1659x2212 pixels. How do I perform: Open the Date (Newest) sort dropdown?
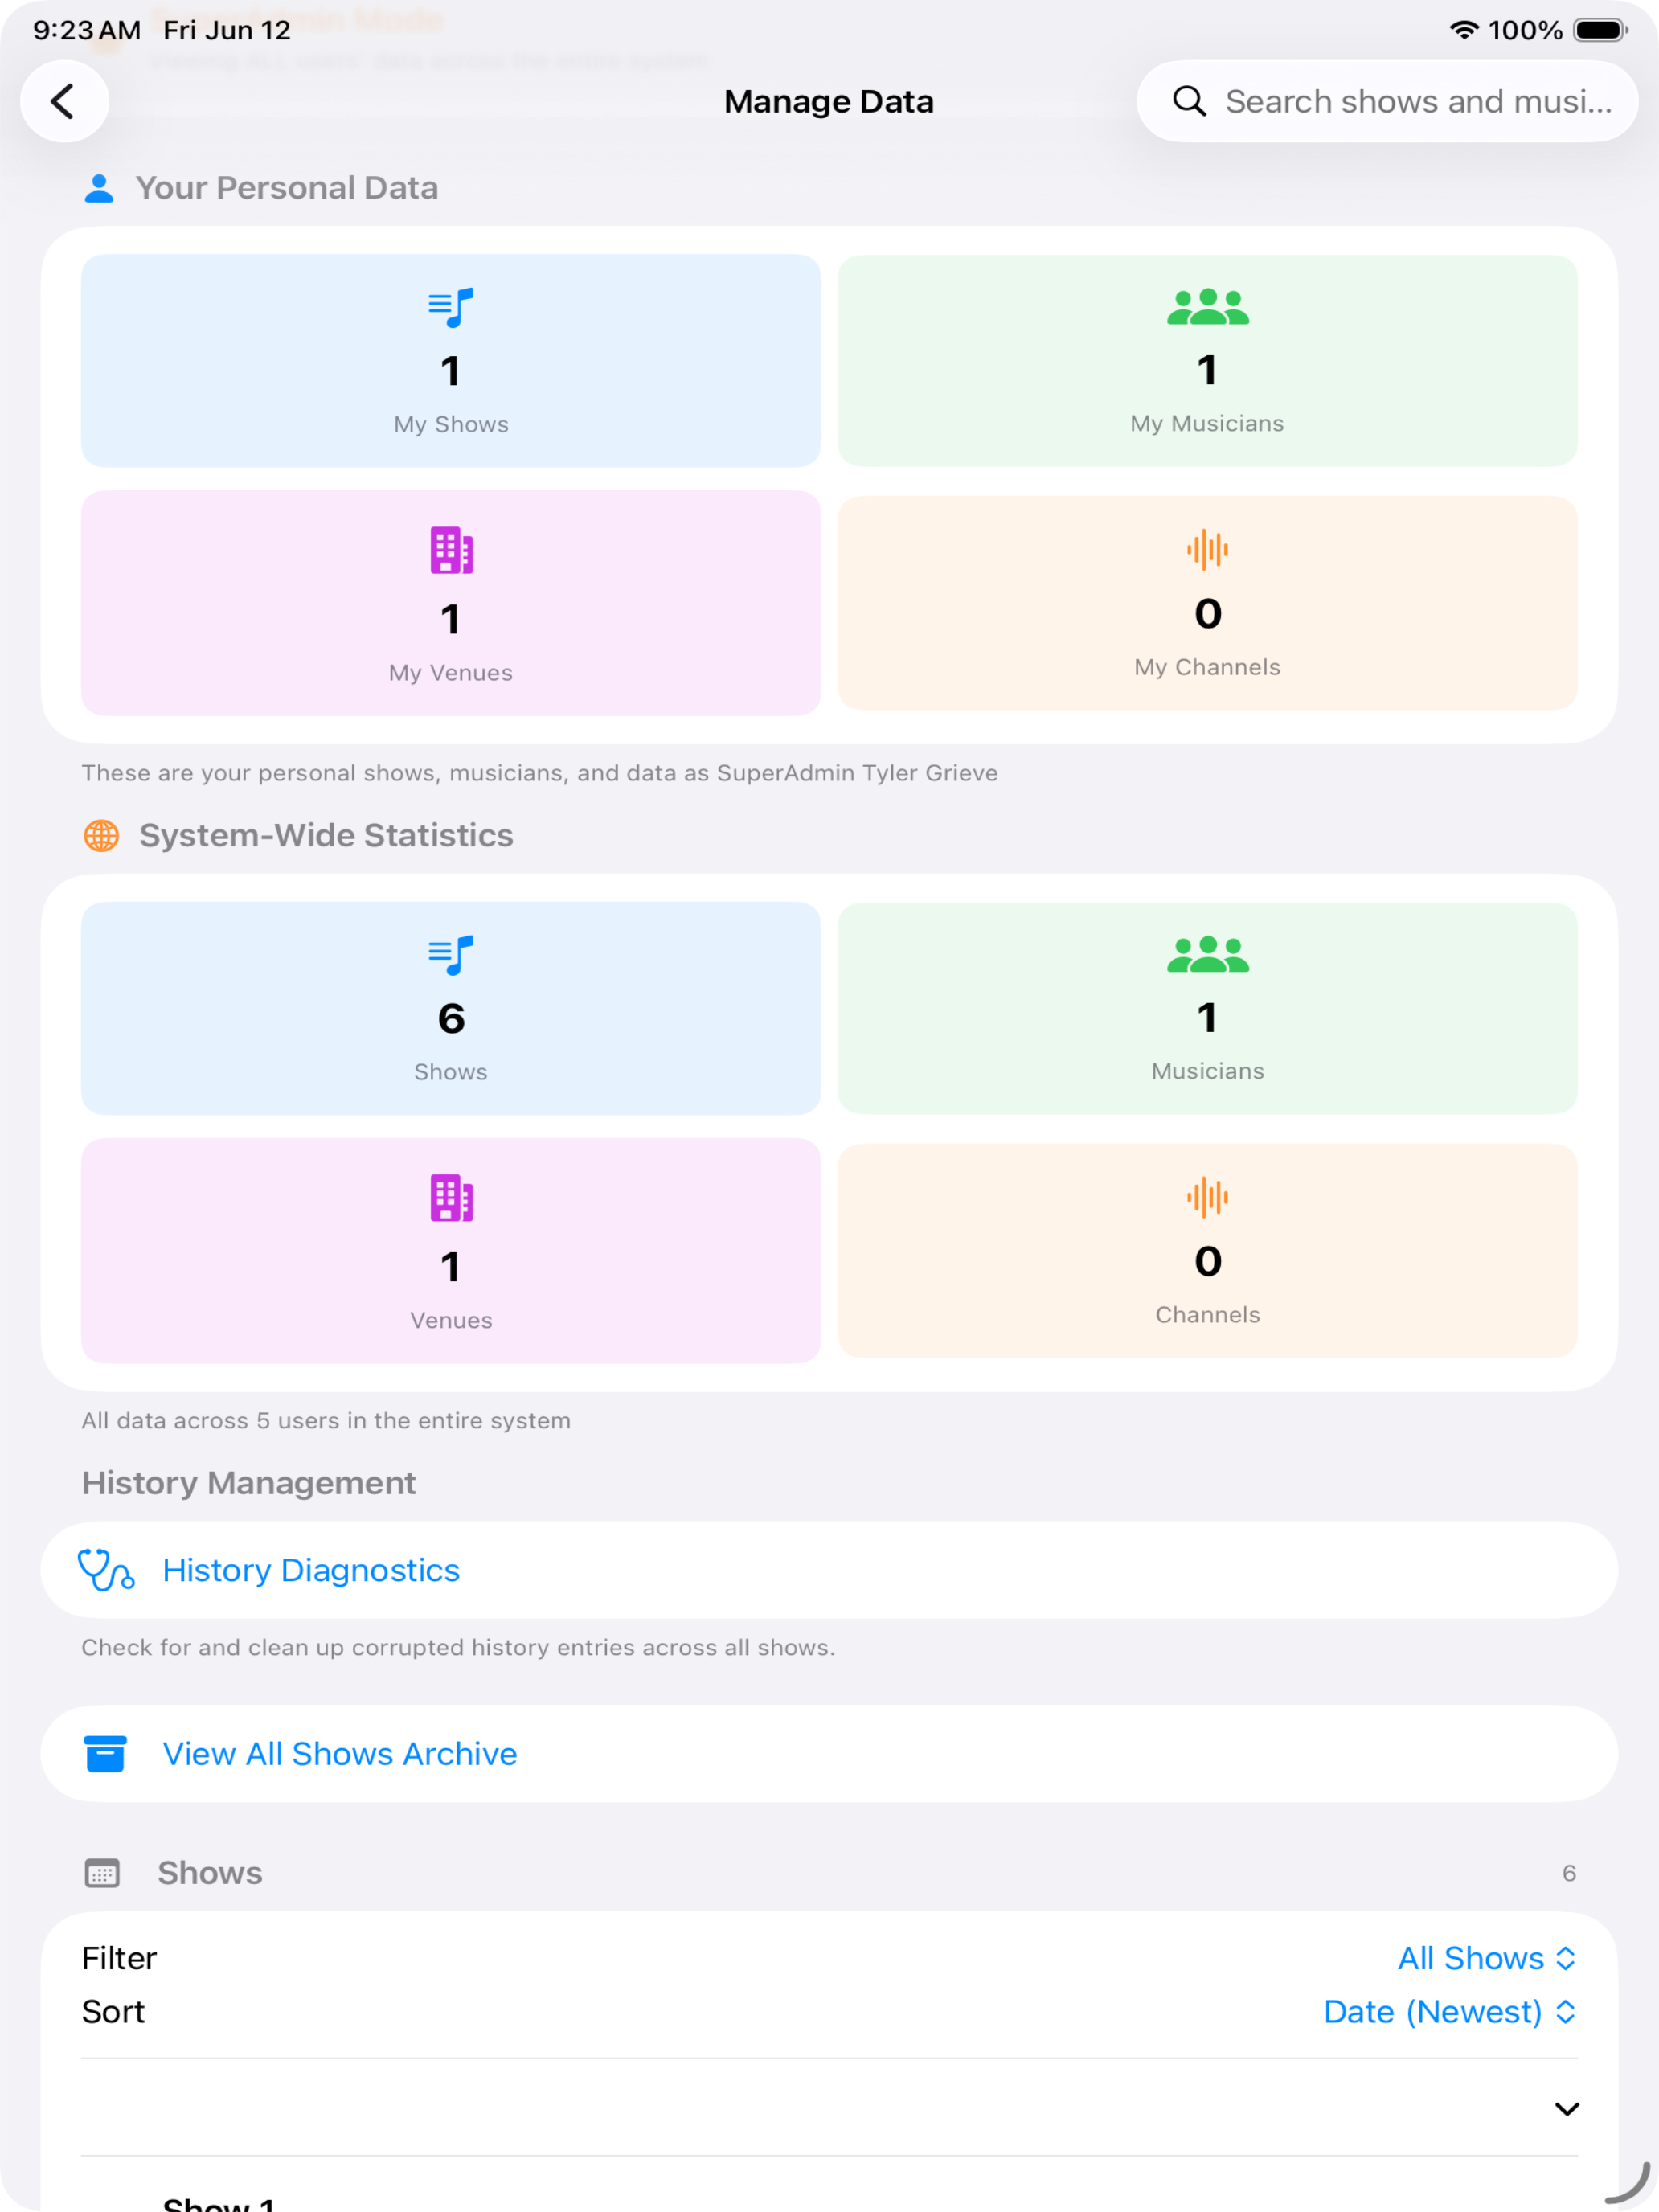click(1450, 2012)
